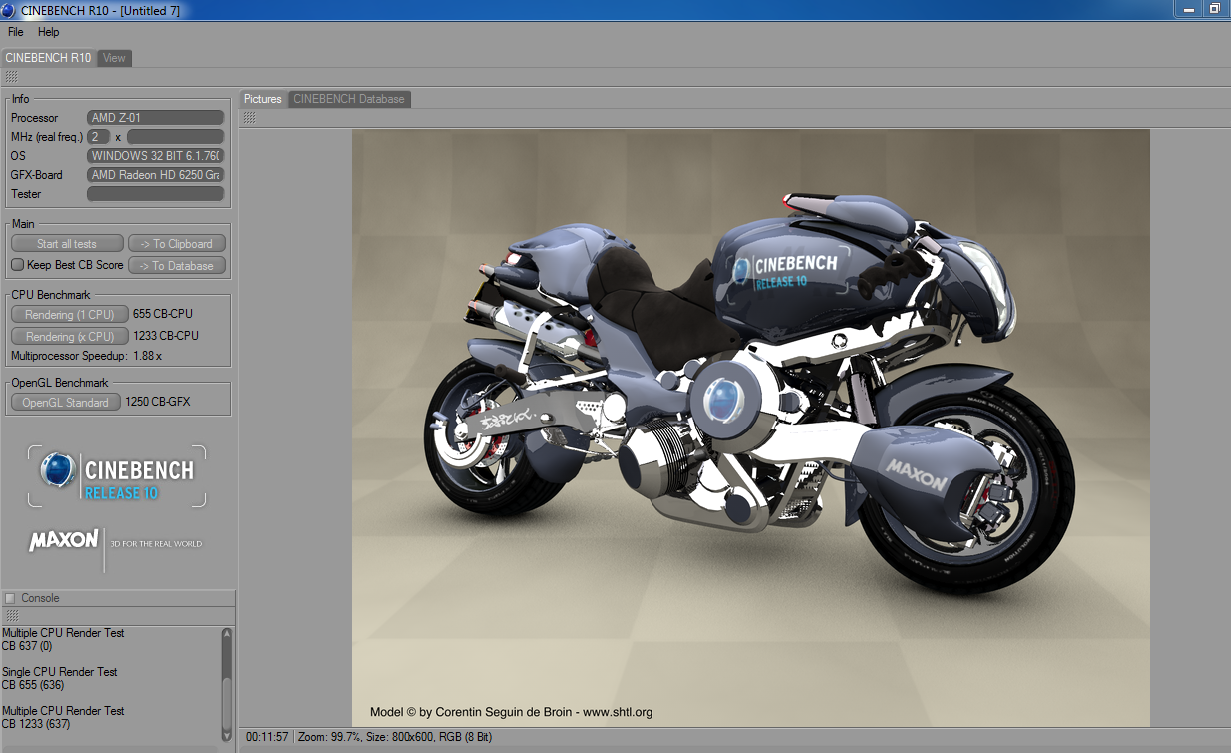Screen dimensions: 1231x753
Task: Click the console scrollbar up arrow
Action: [x=227, y=634]
